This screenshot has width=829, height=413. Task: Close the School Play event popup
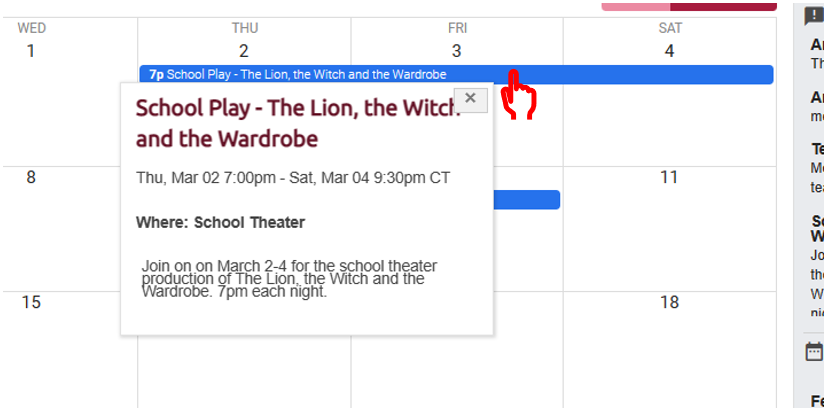(470, 98)
